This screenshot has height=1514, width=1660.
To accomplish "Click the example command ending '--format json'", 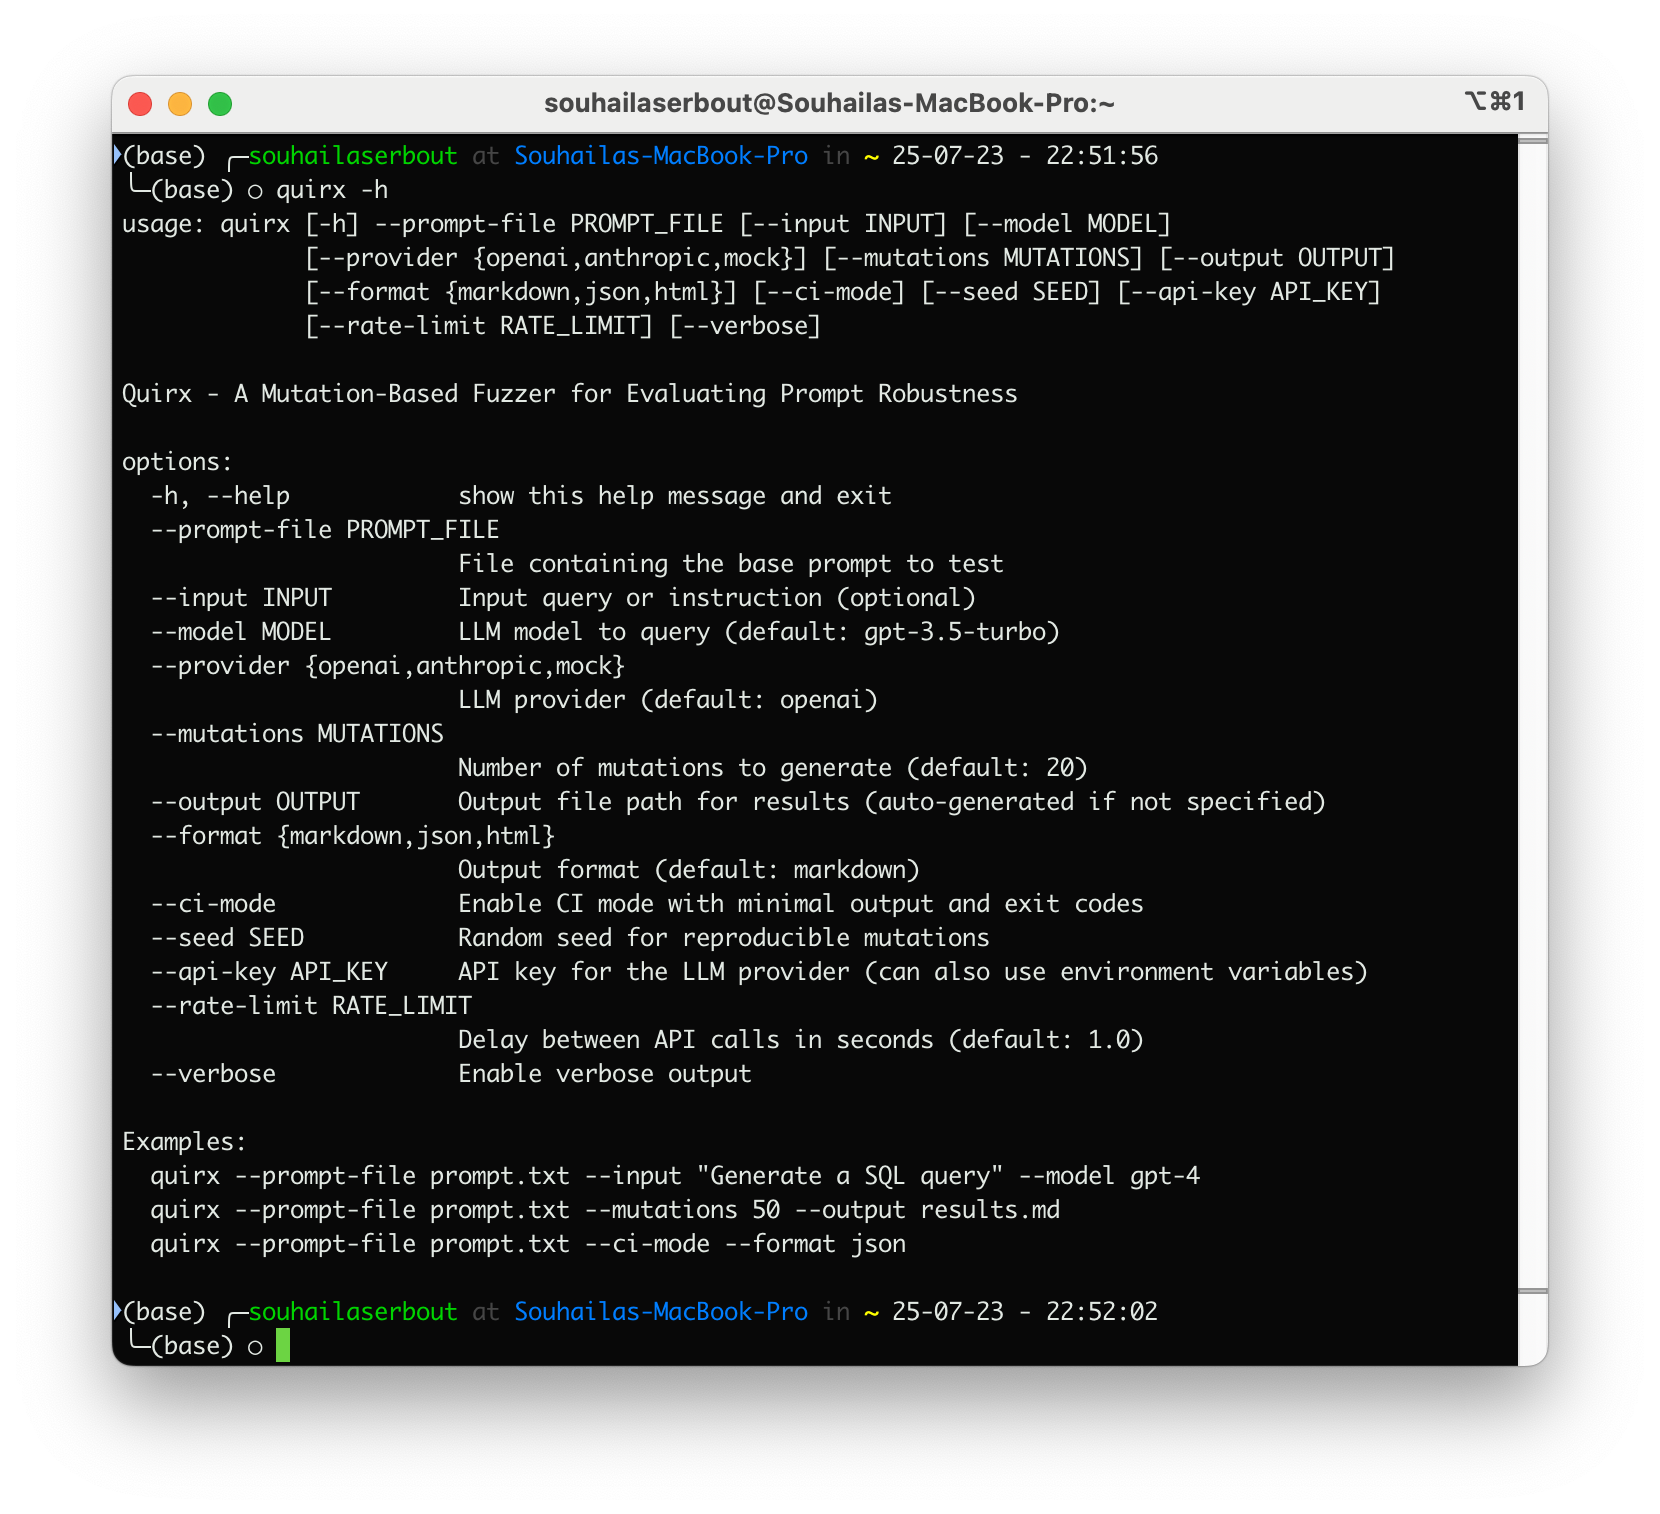I will pyautogui.click(x=528, y=1244).
